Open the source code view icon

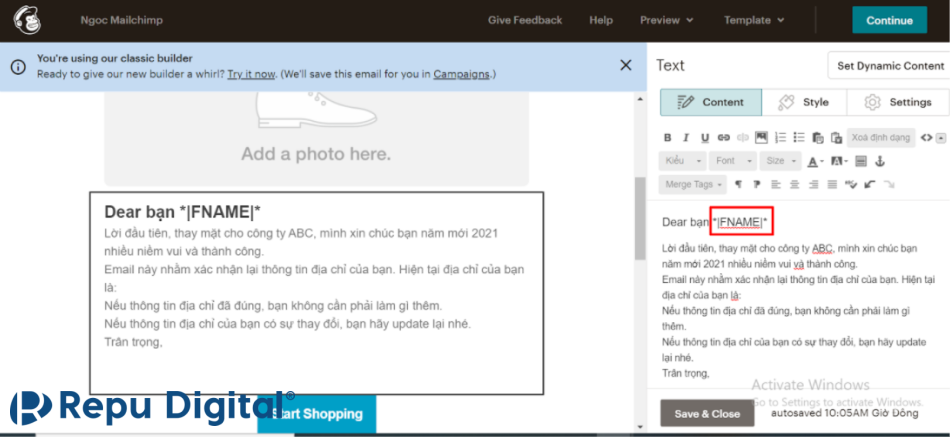pyautogui.click(x=927, y=137)
